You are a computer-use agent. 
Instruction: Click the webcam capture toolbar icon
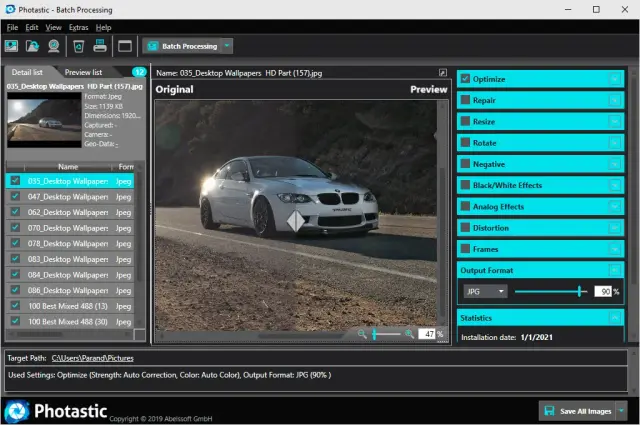[53, 46]
